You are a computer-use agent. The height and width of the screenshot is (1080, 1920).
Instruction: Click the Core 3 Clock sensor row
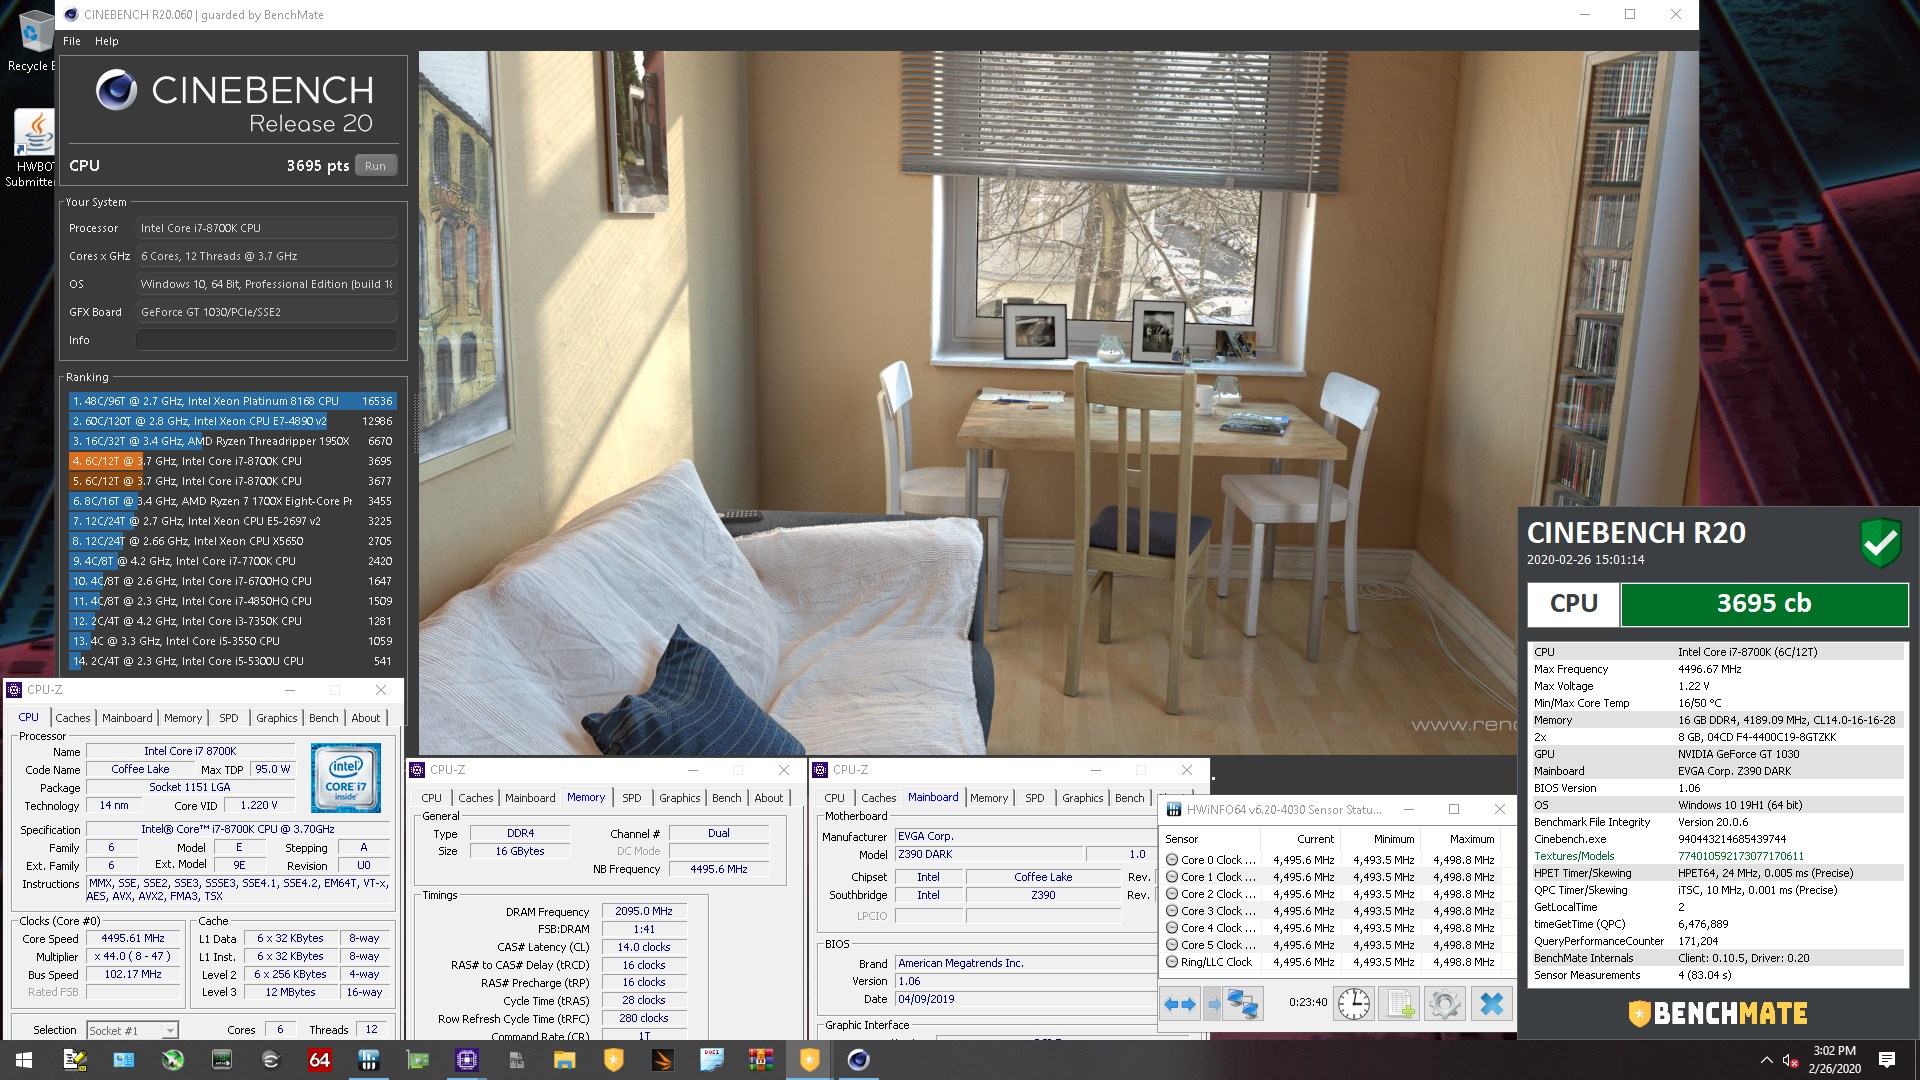[x=1330, y=911]
